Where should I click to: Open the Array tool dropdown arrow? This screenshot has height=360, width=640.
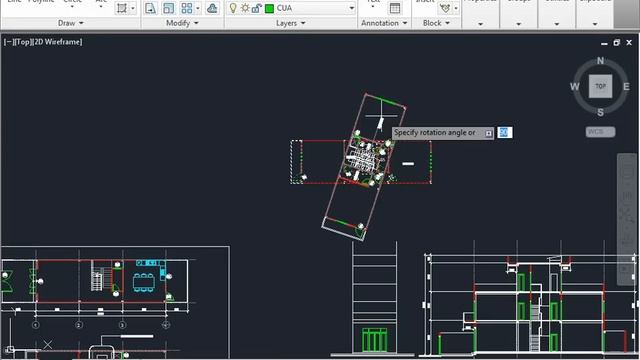tap(198, 8)
